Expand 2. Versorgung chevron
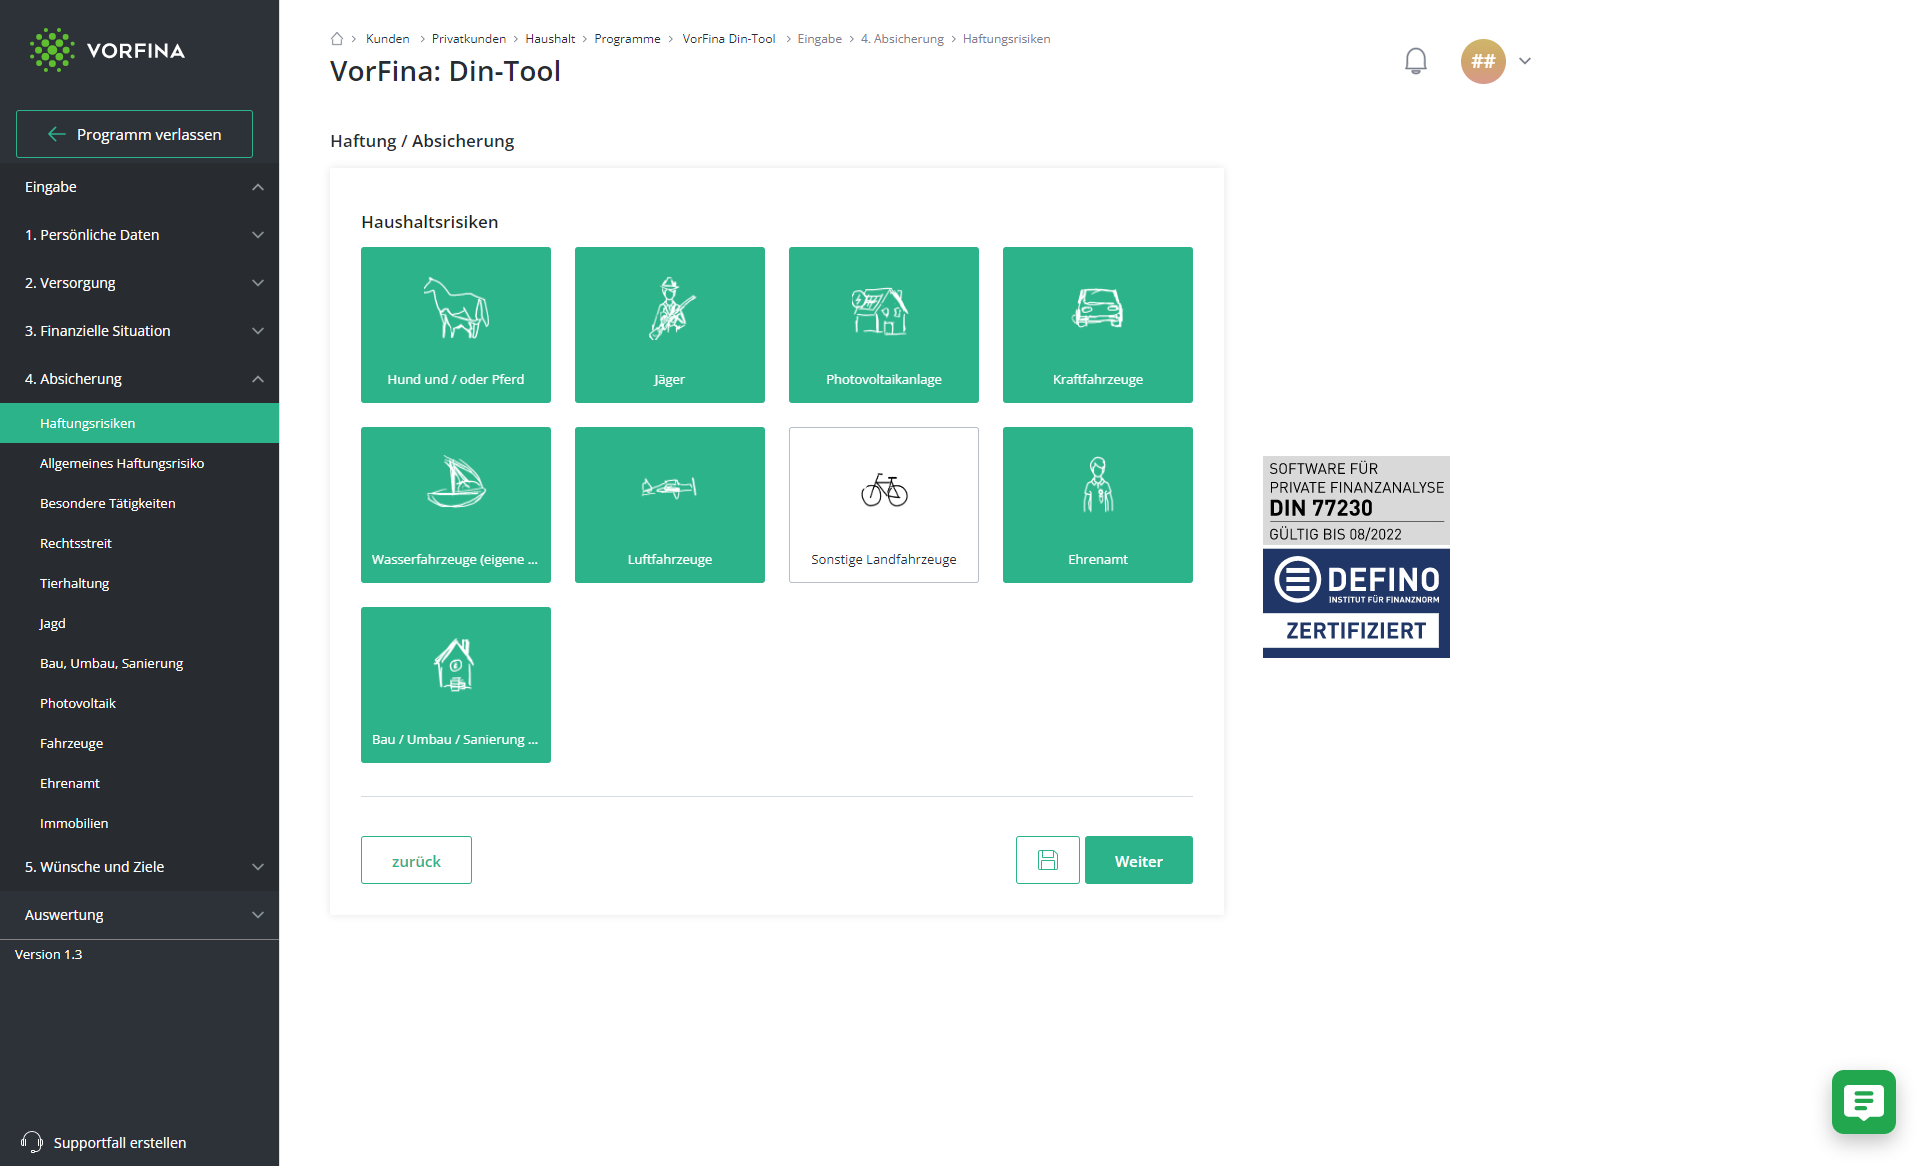 point(258,283)
